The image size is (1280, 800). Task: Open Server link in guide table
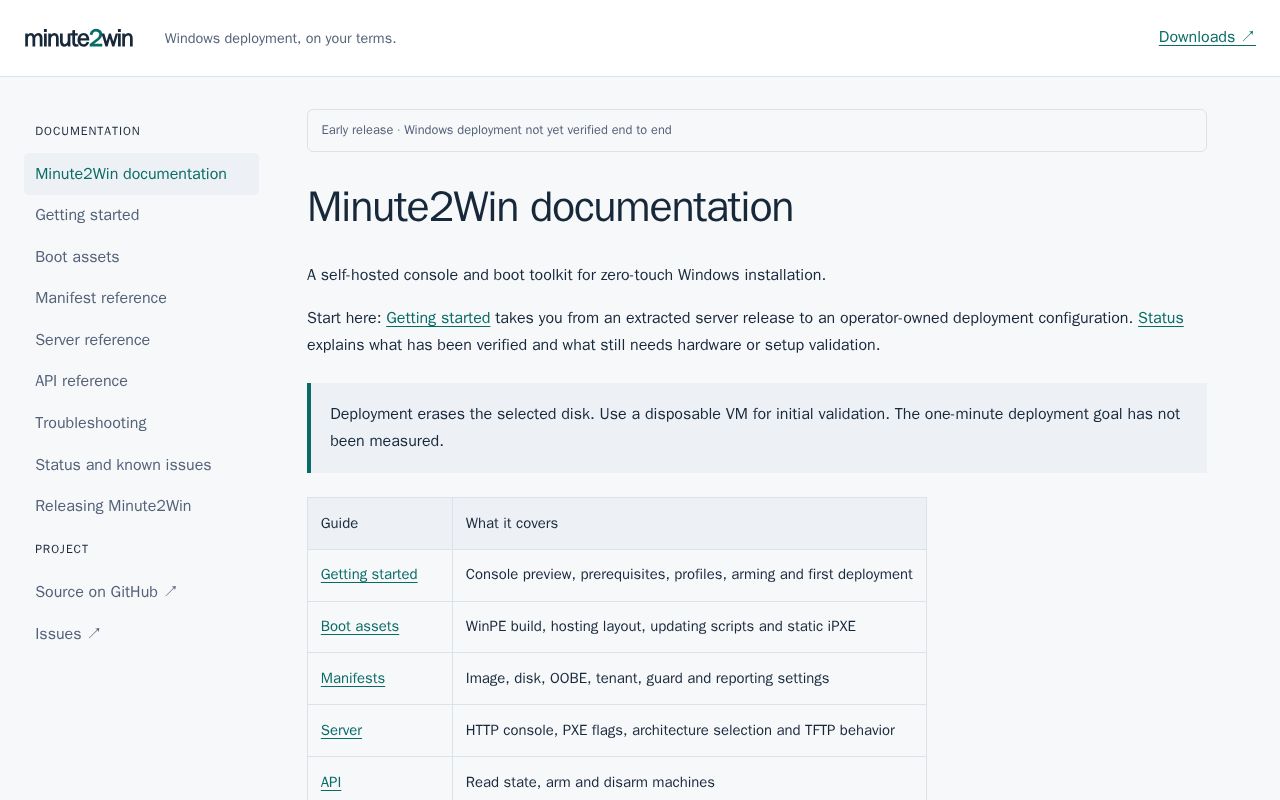tap(341, 730)
